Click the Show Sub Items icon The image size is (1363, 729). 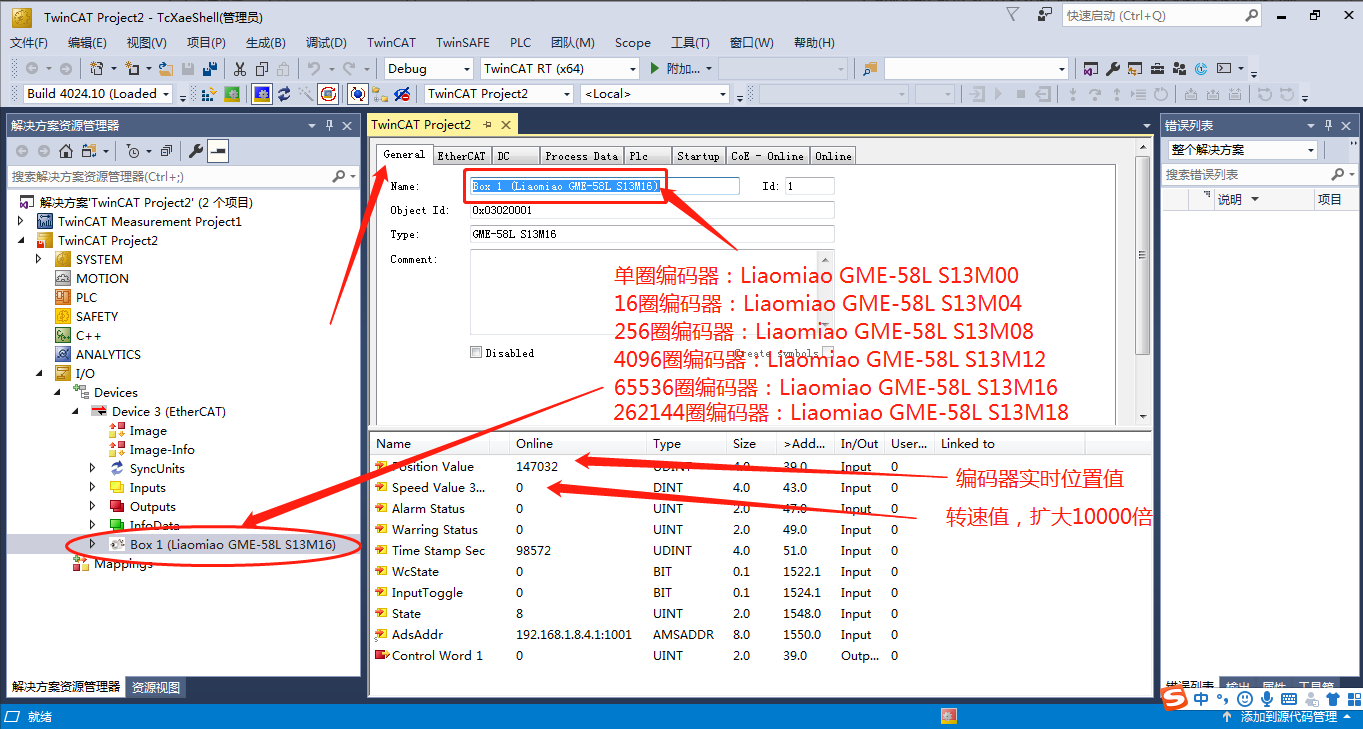tap(379, 94)
